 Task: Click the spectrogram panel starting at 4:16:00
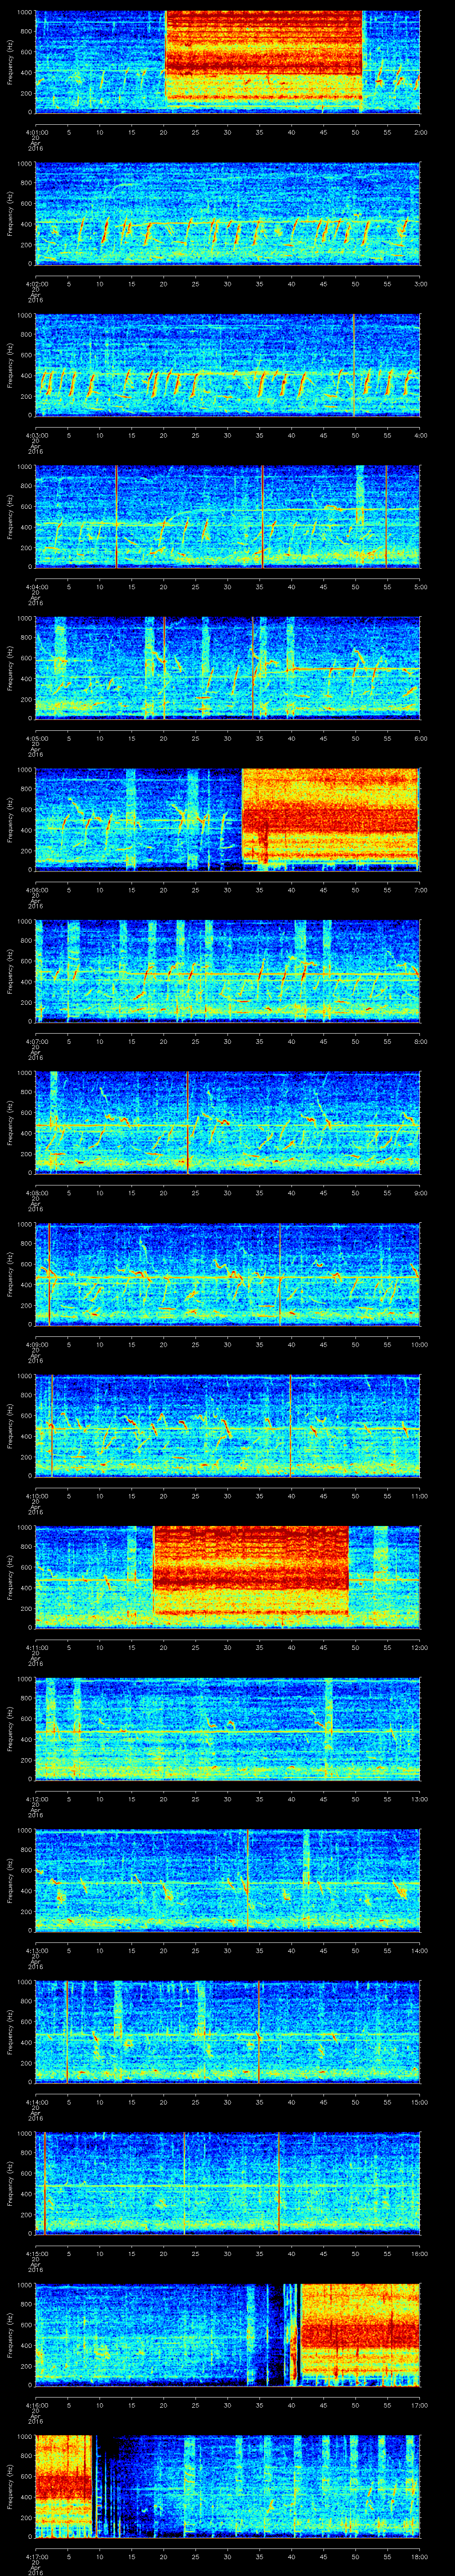click(x=228, y=2334)
